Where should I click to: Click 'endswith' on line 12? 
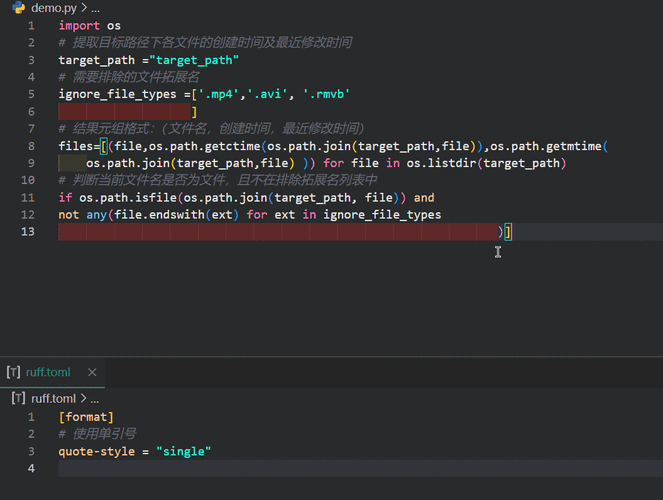[177, 215]
